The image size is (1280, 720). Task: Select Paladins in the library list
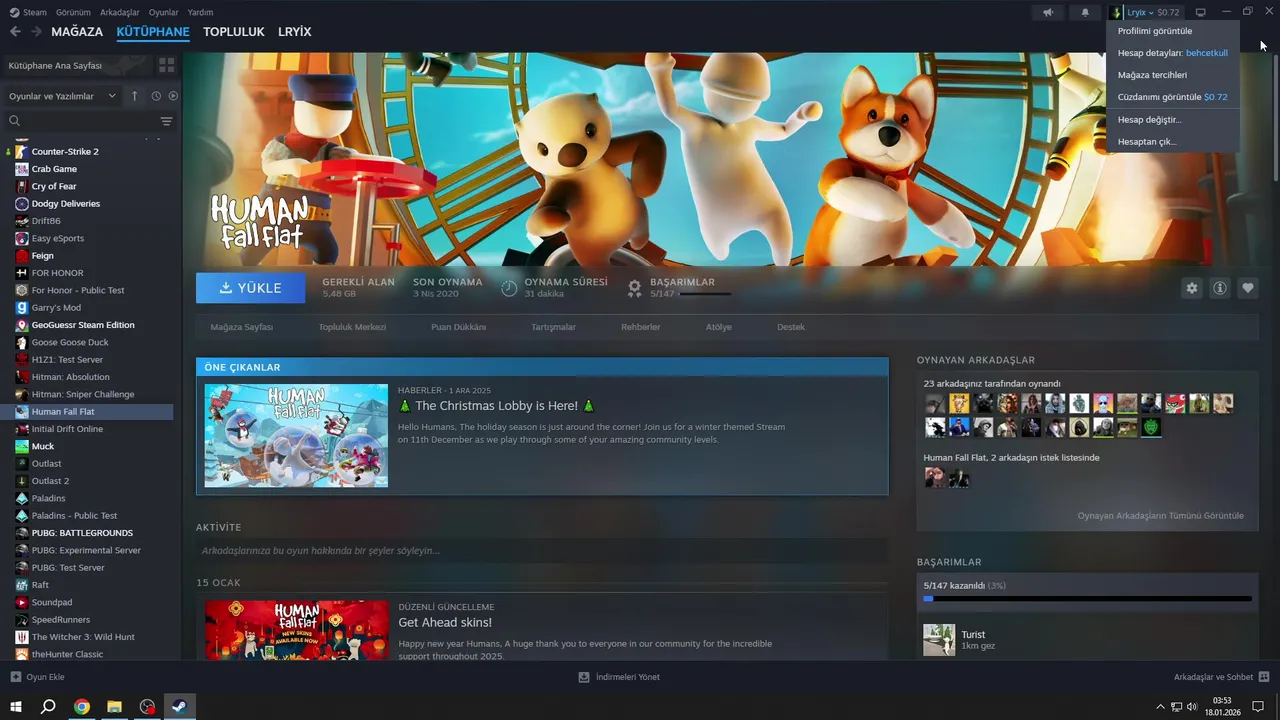click(x=48, y=498)
